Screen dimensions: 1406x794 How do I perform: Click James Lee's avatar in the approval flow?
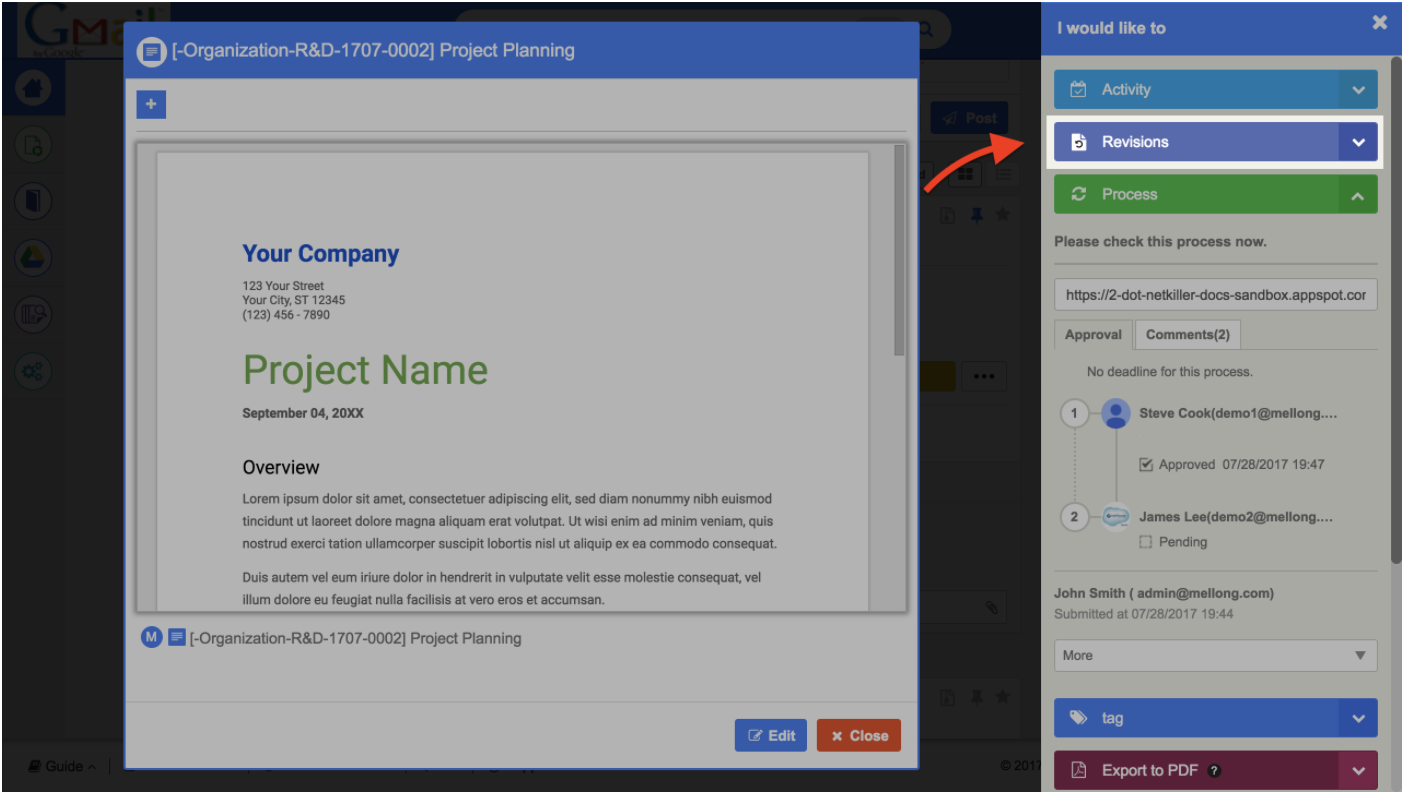point(1116,517)
